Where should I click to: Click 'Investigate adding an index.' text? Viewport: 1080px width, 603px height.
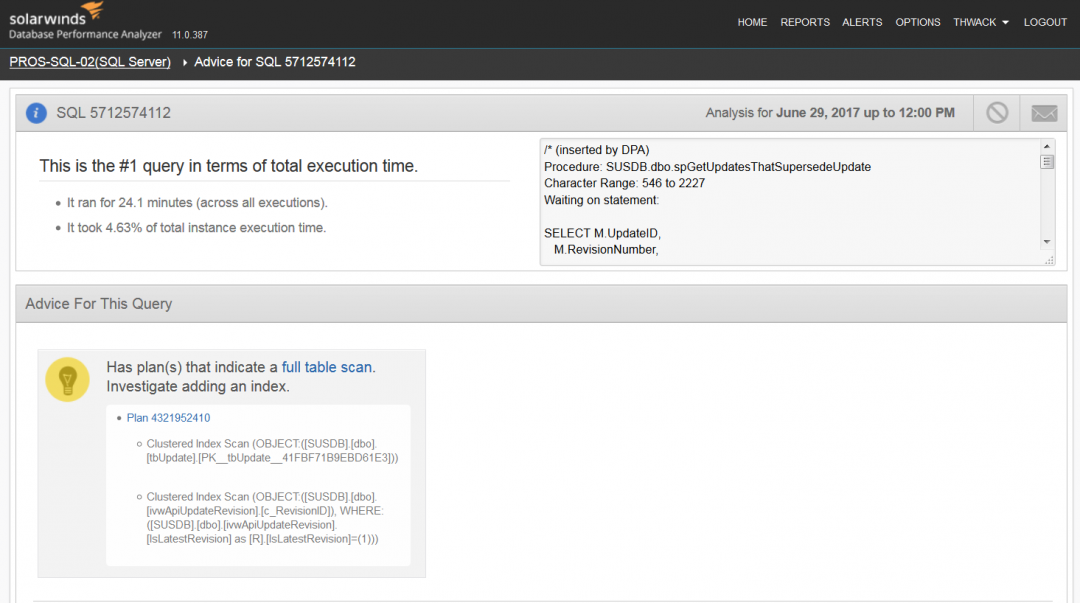tap(198, 387)
